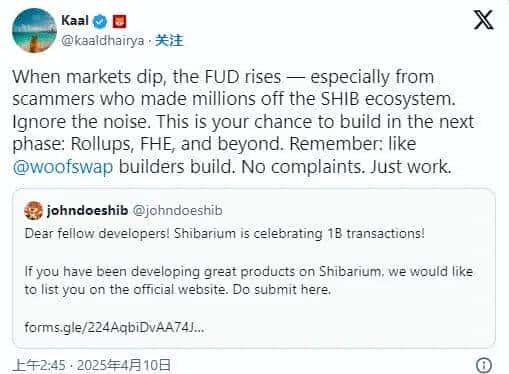Screen dimensions: 509x374
Task: Click the 上午2:45 post timestamp
Action: pyautogui.click(x=39, y=365)
